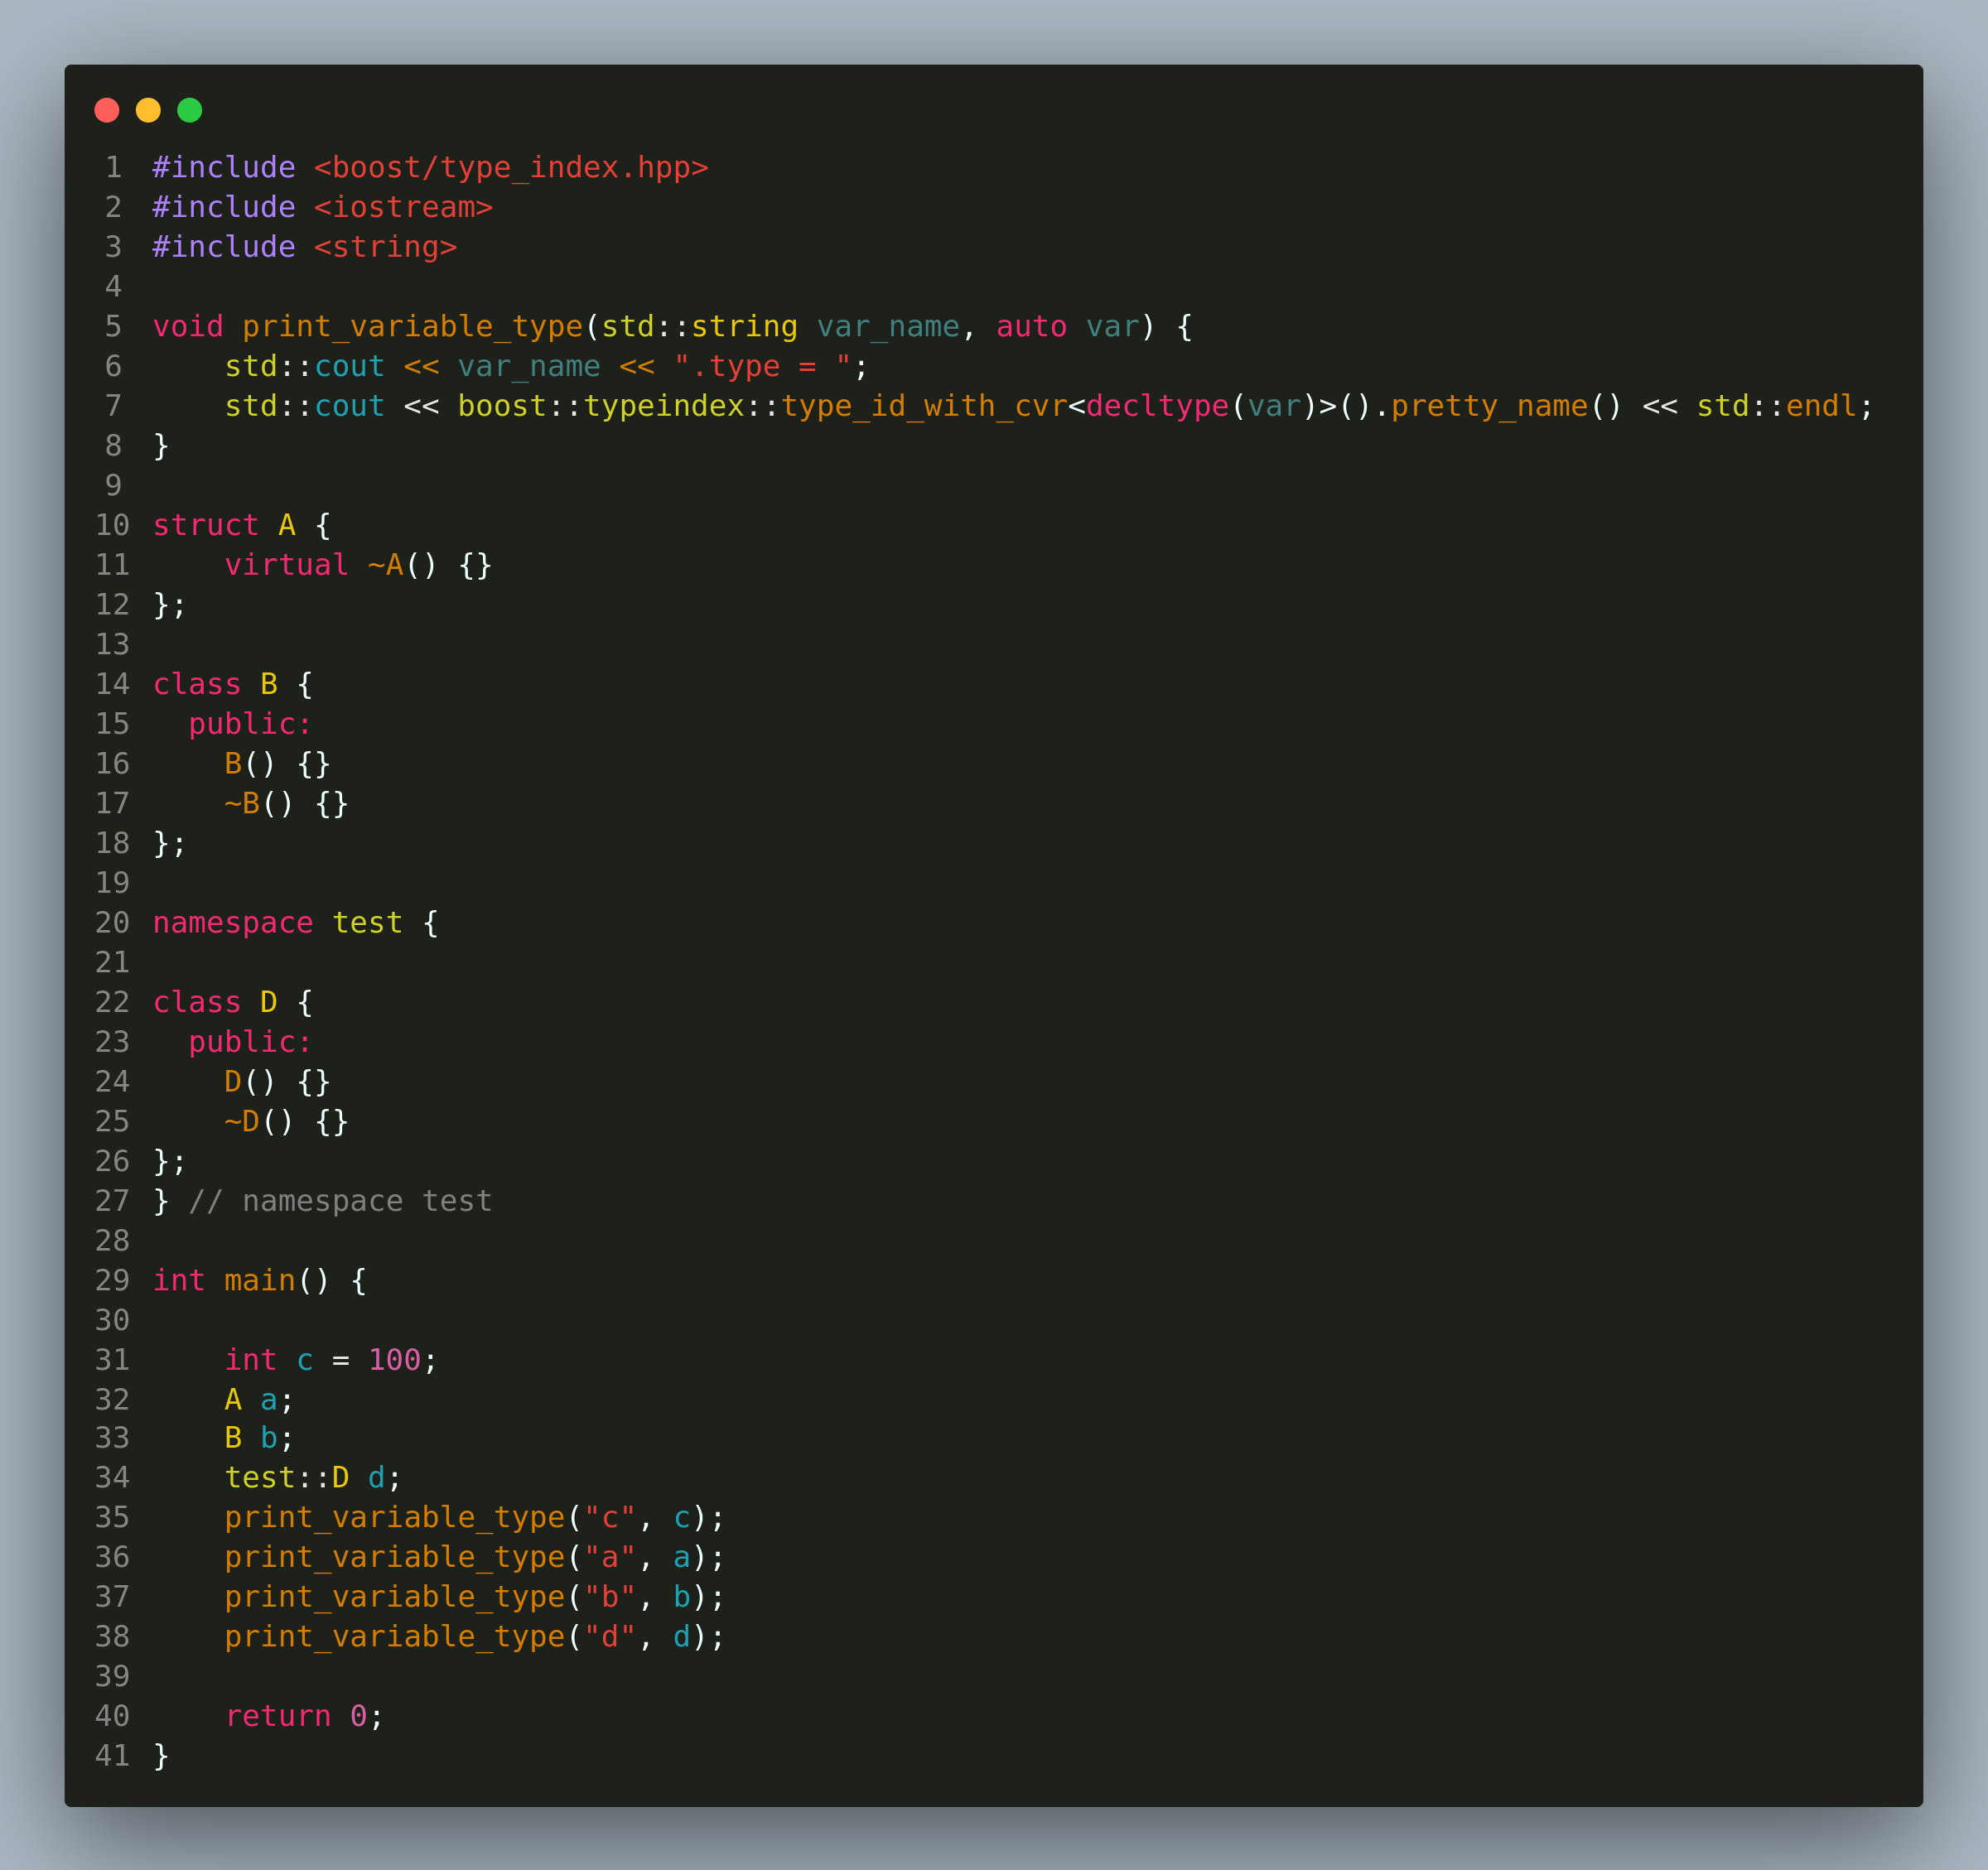Click the yellow minimize window dot
Screen dimensions: 1988x1870
pos(148,110)
